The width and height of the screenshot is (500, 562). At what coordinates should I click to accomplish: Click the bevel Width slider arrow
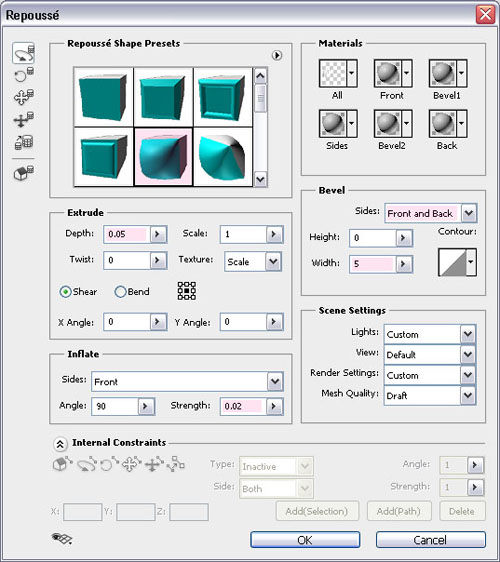click(404, 264)
